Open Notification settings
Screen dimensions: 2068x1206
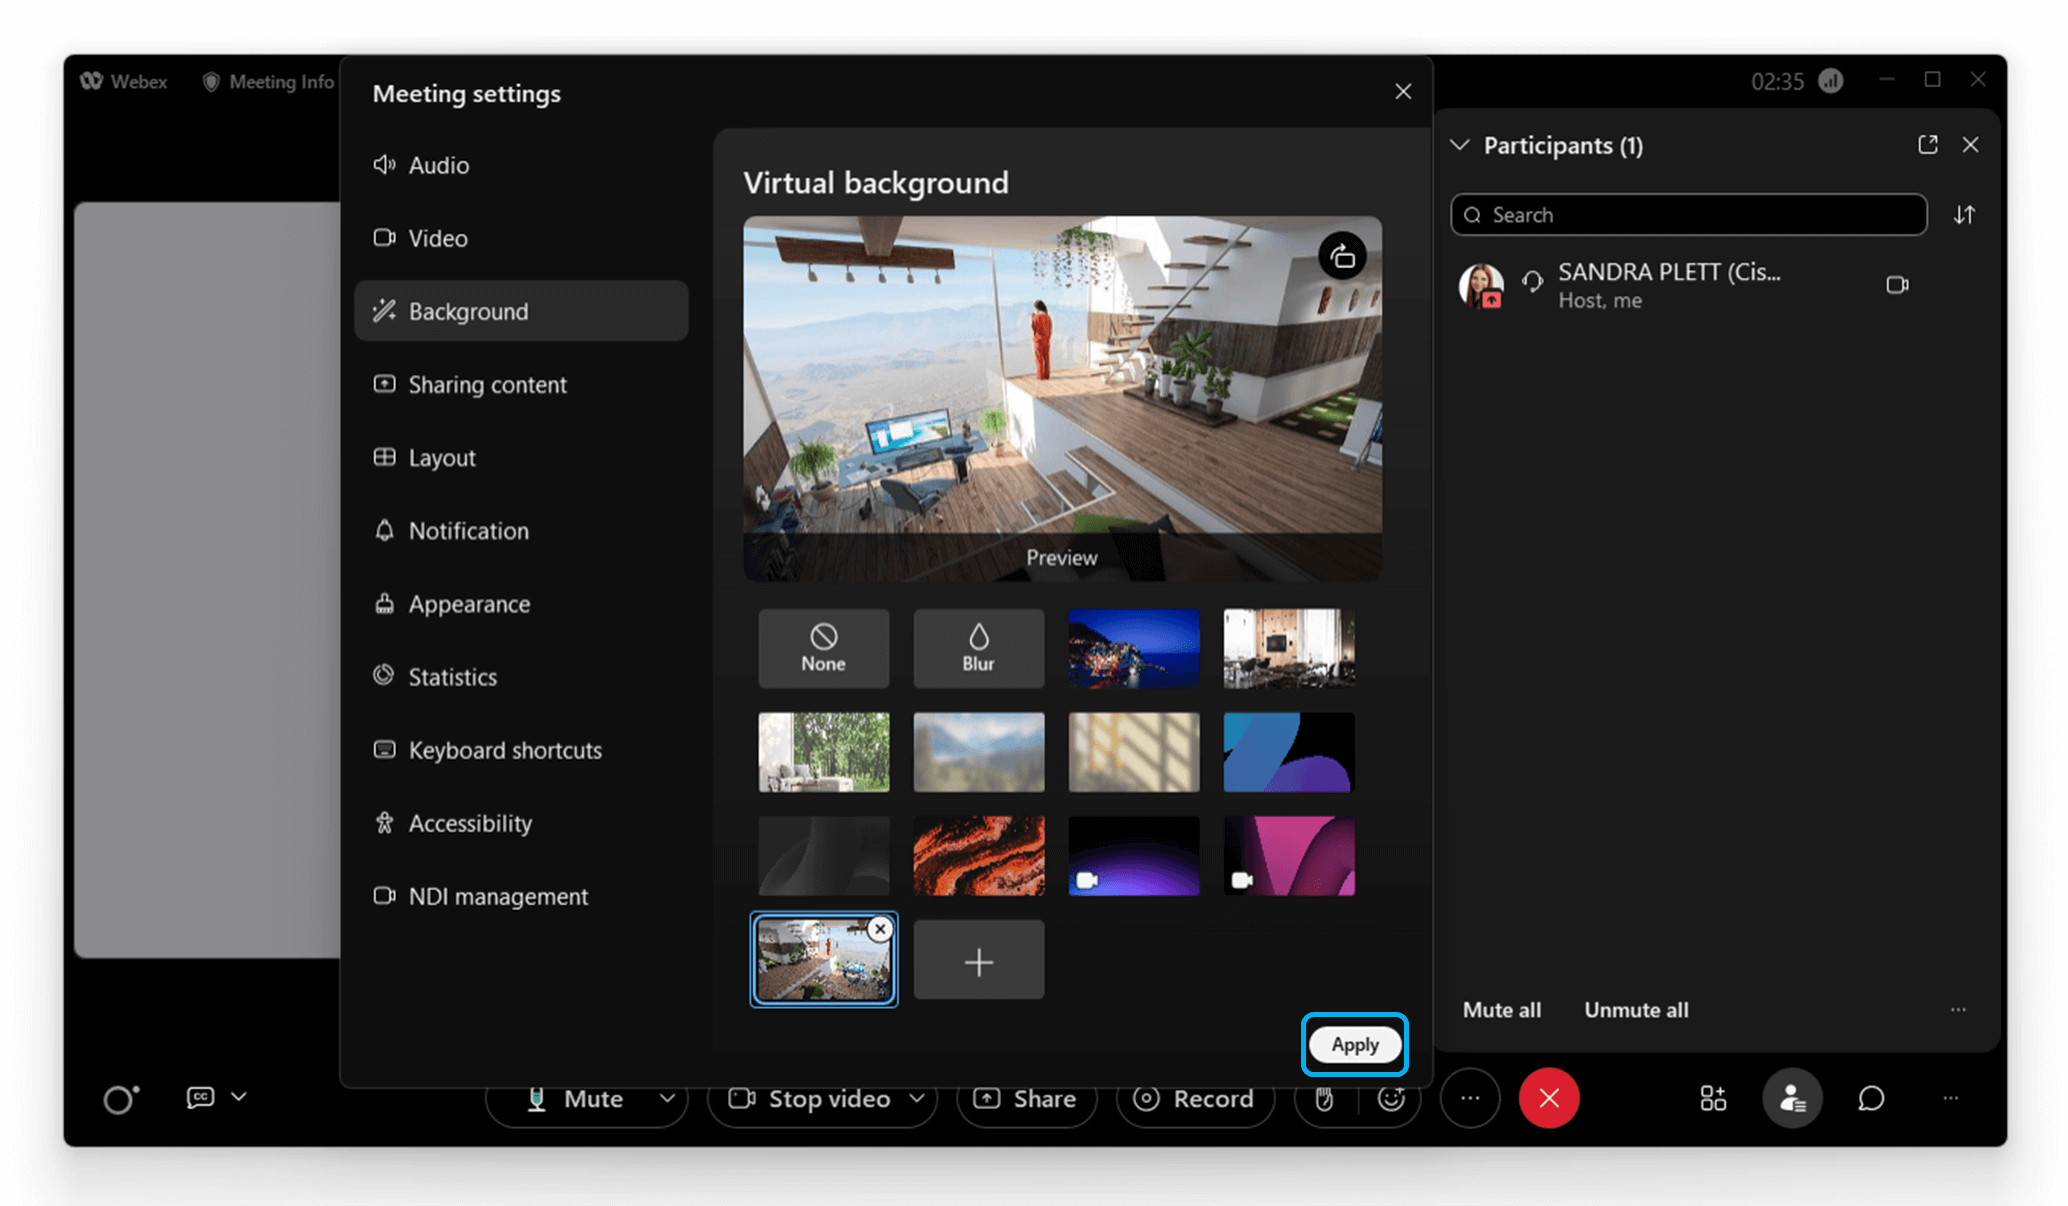coord(521,530)
